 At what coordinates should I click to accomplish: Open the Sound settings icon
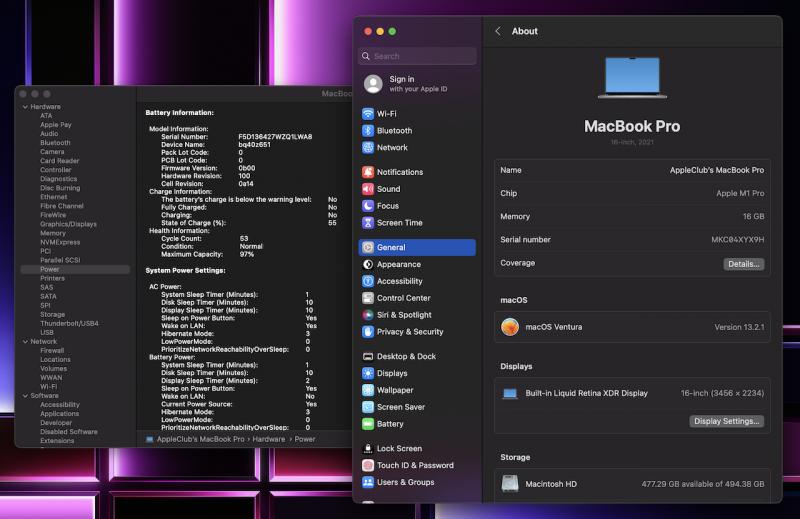point(368,189)
